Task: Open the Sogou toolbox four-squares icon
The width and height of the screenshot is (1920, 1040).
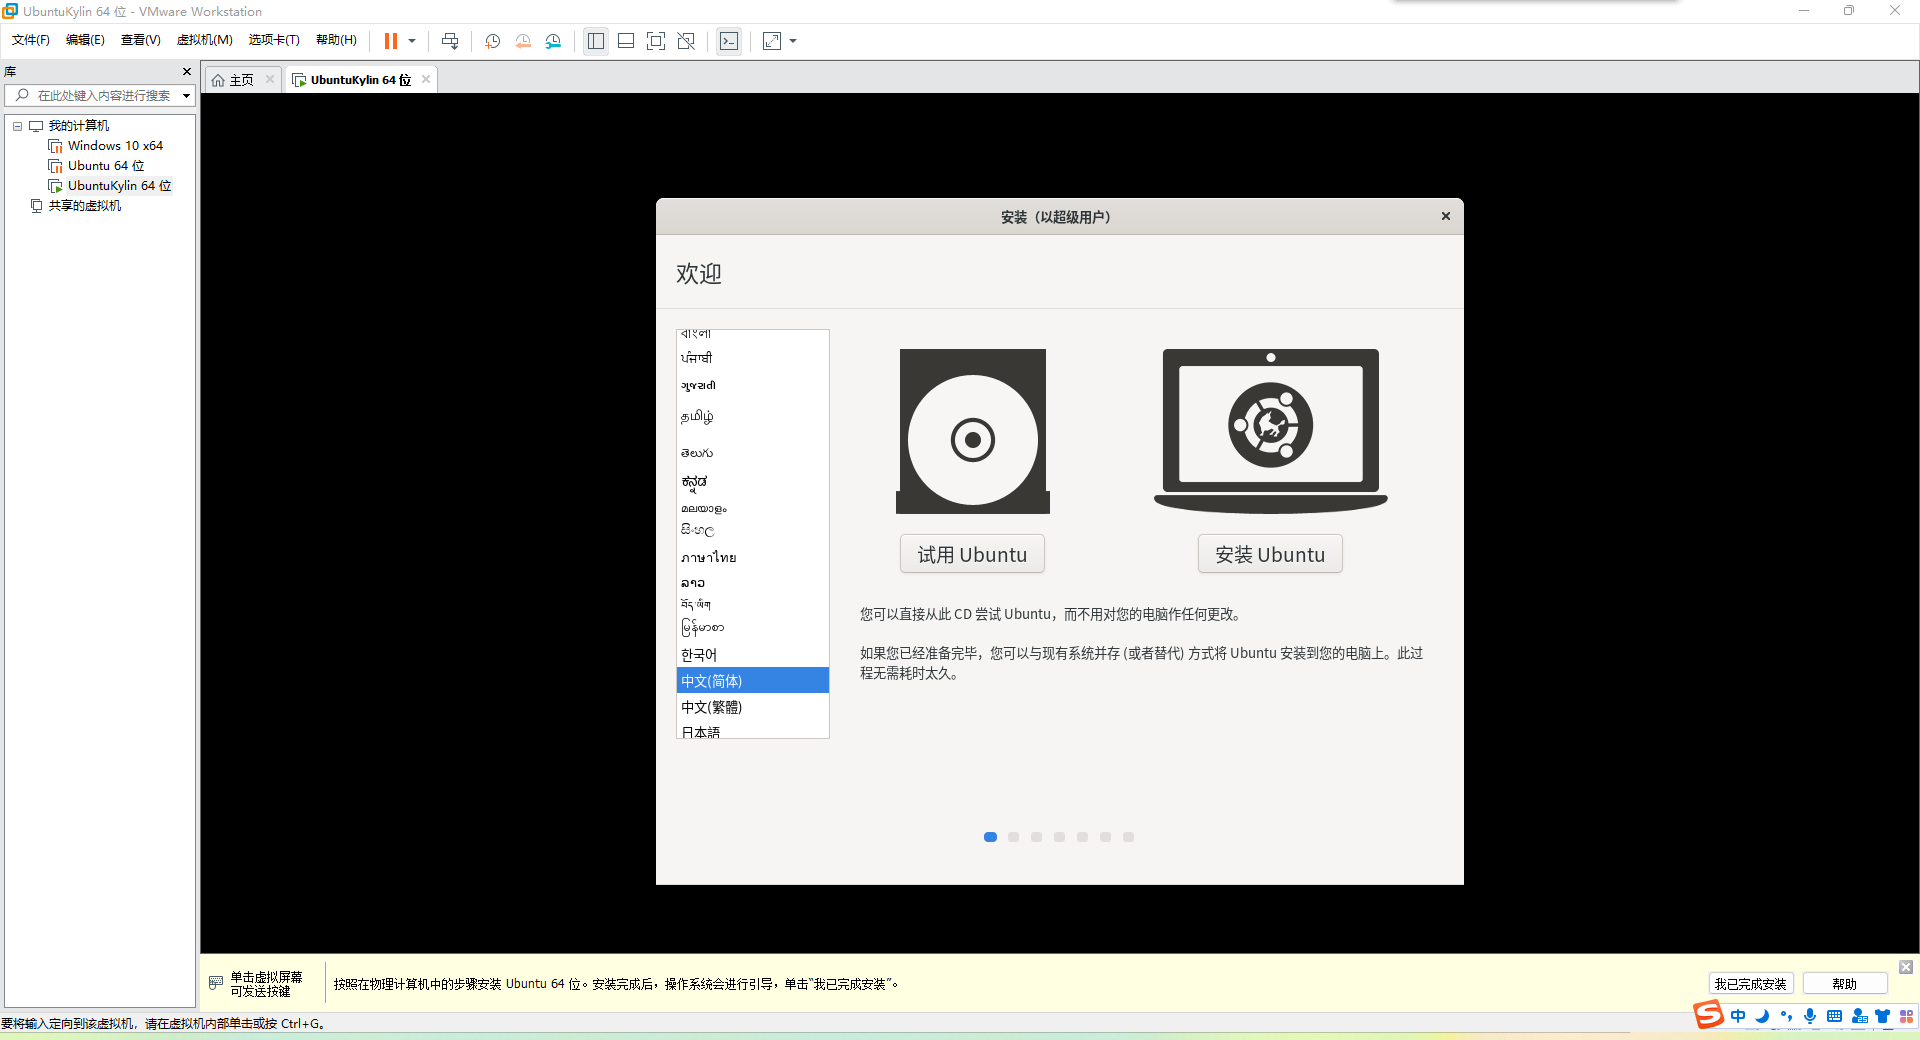Action: 1907,1016
